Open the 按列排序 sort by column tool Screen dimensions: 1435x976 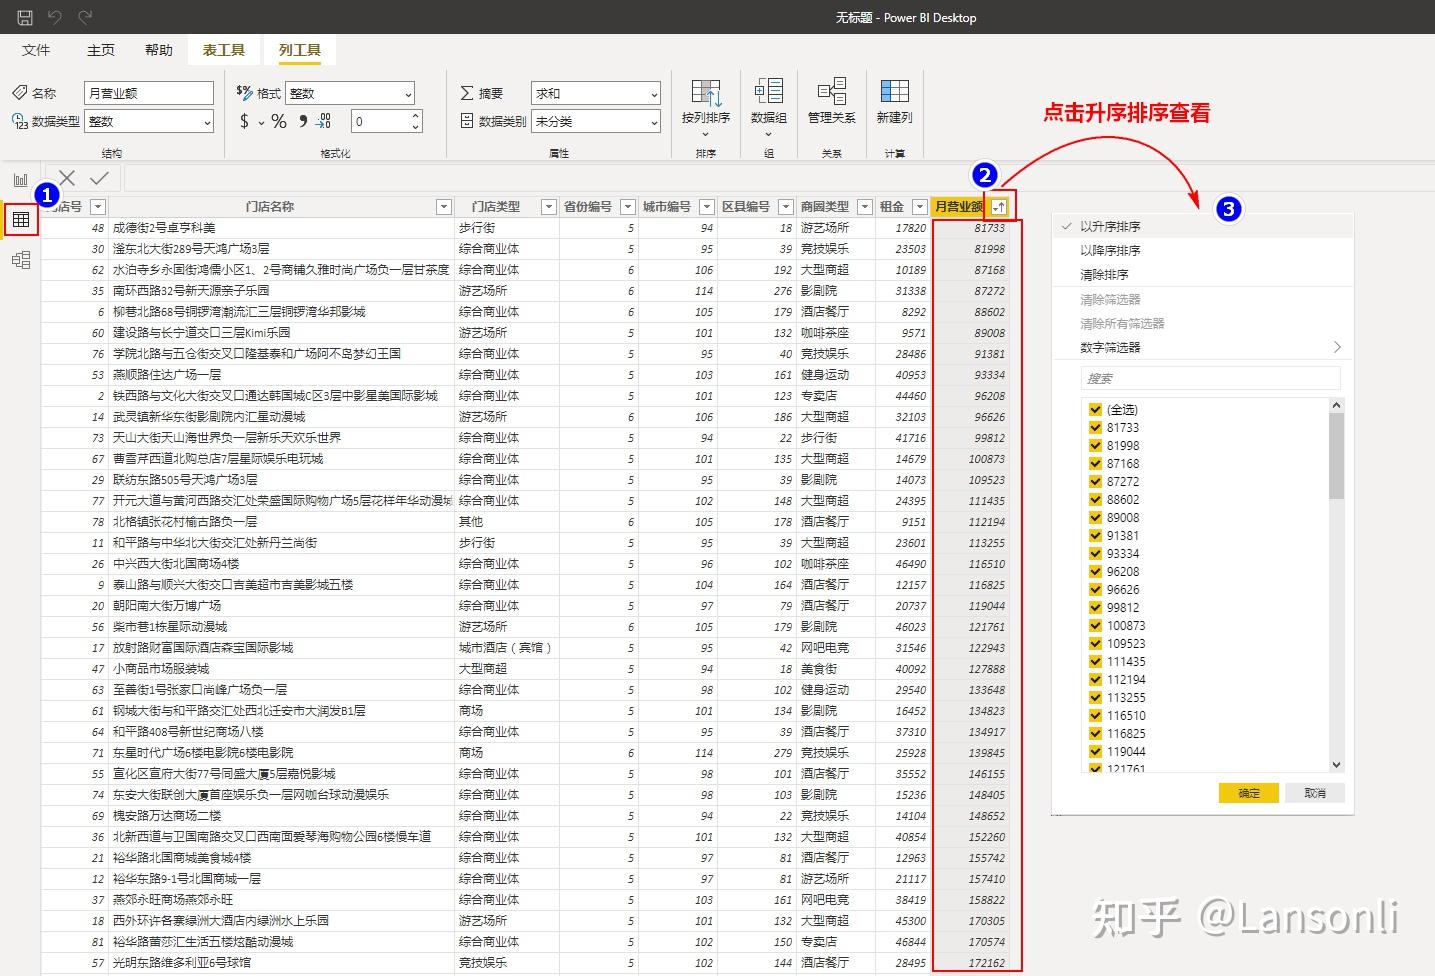[x=706, y=107]
